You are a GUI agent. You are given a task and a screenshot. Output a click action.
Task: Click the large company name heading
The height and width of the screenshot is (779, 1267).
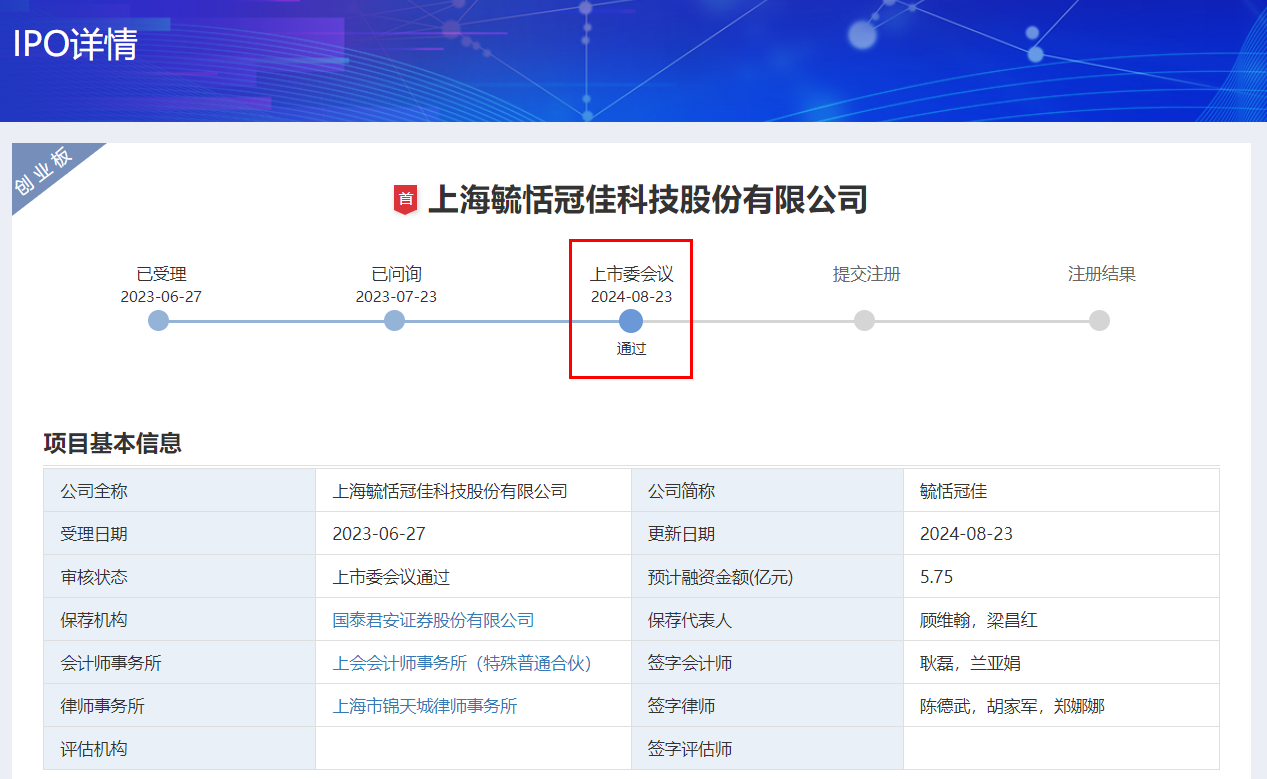coord(647,200)
